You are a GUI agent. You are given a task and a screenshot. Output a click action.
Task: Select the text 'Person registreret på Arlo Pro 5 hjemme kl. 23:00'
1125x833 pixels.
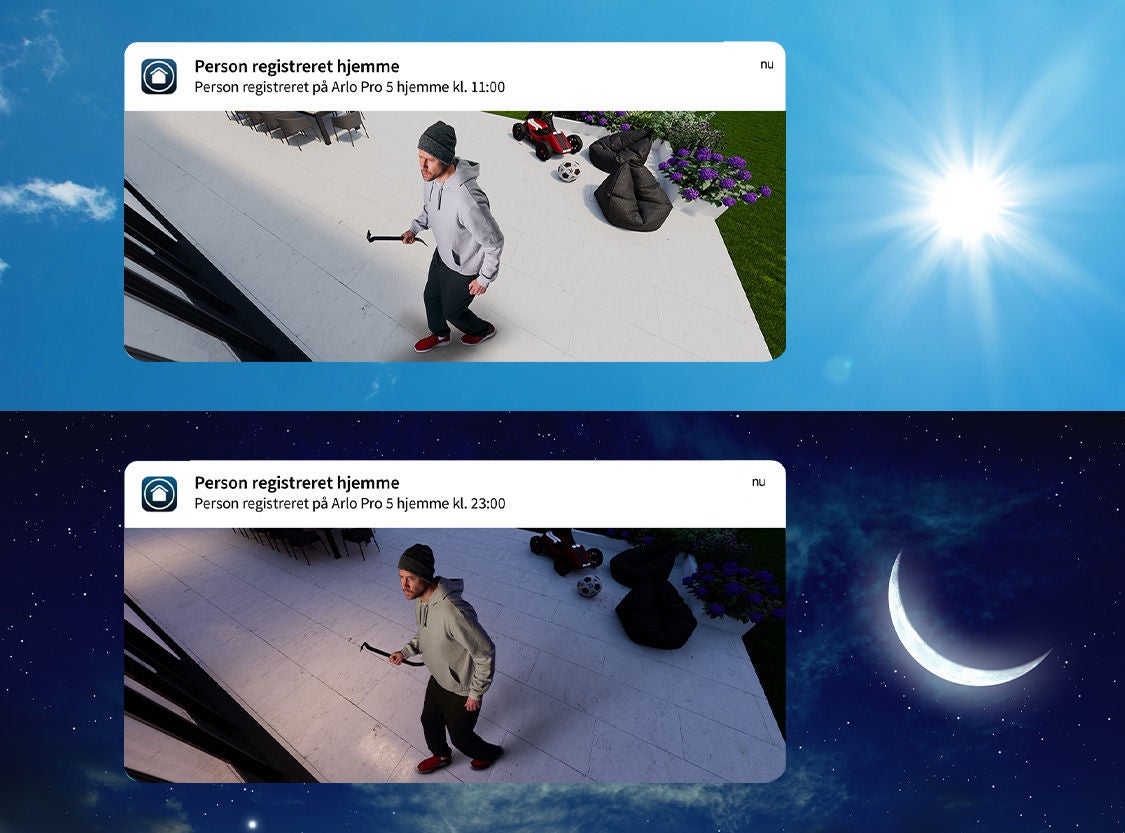click(349, 504)
